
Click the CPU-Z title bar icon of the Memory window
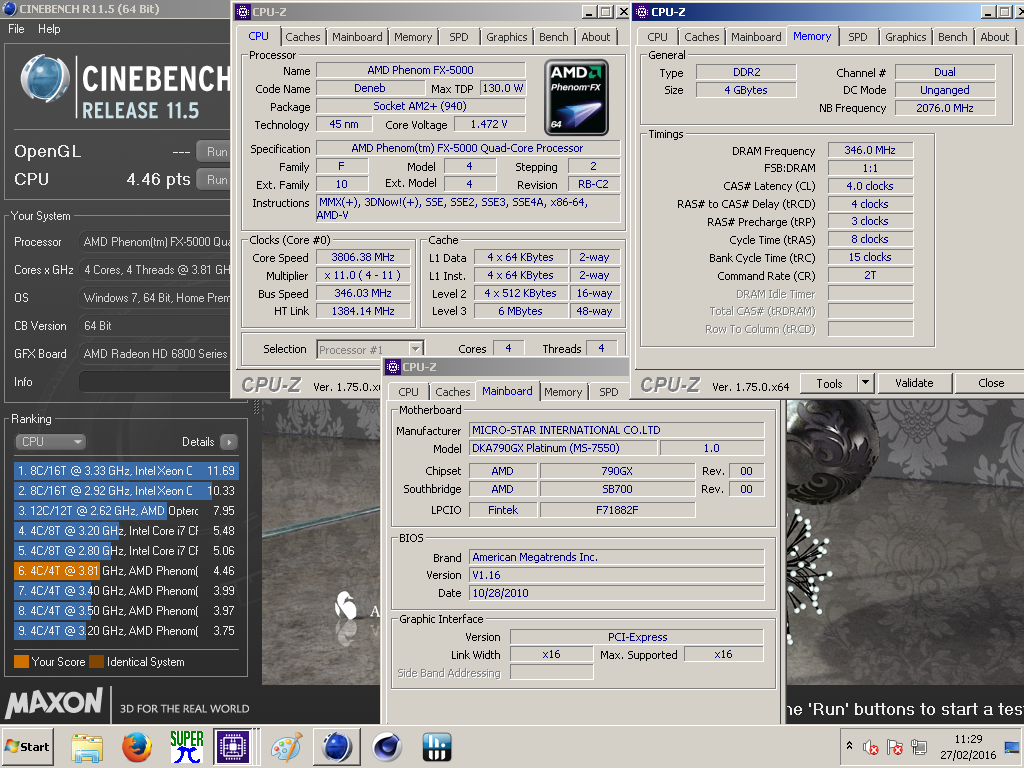click(641, 12)
